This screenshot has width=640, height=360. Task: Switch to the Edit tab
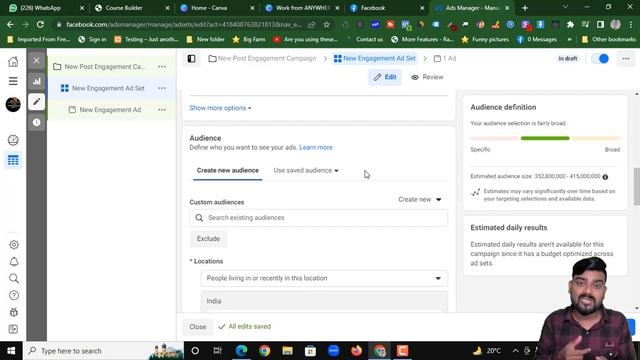click(385, 77)
